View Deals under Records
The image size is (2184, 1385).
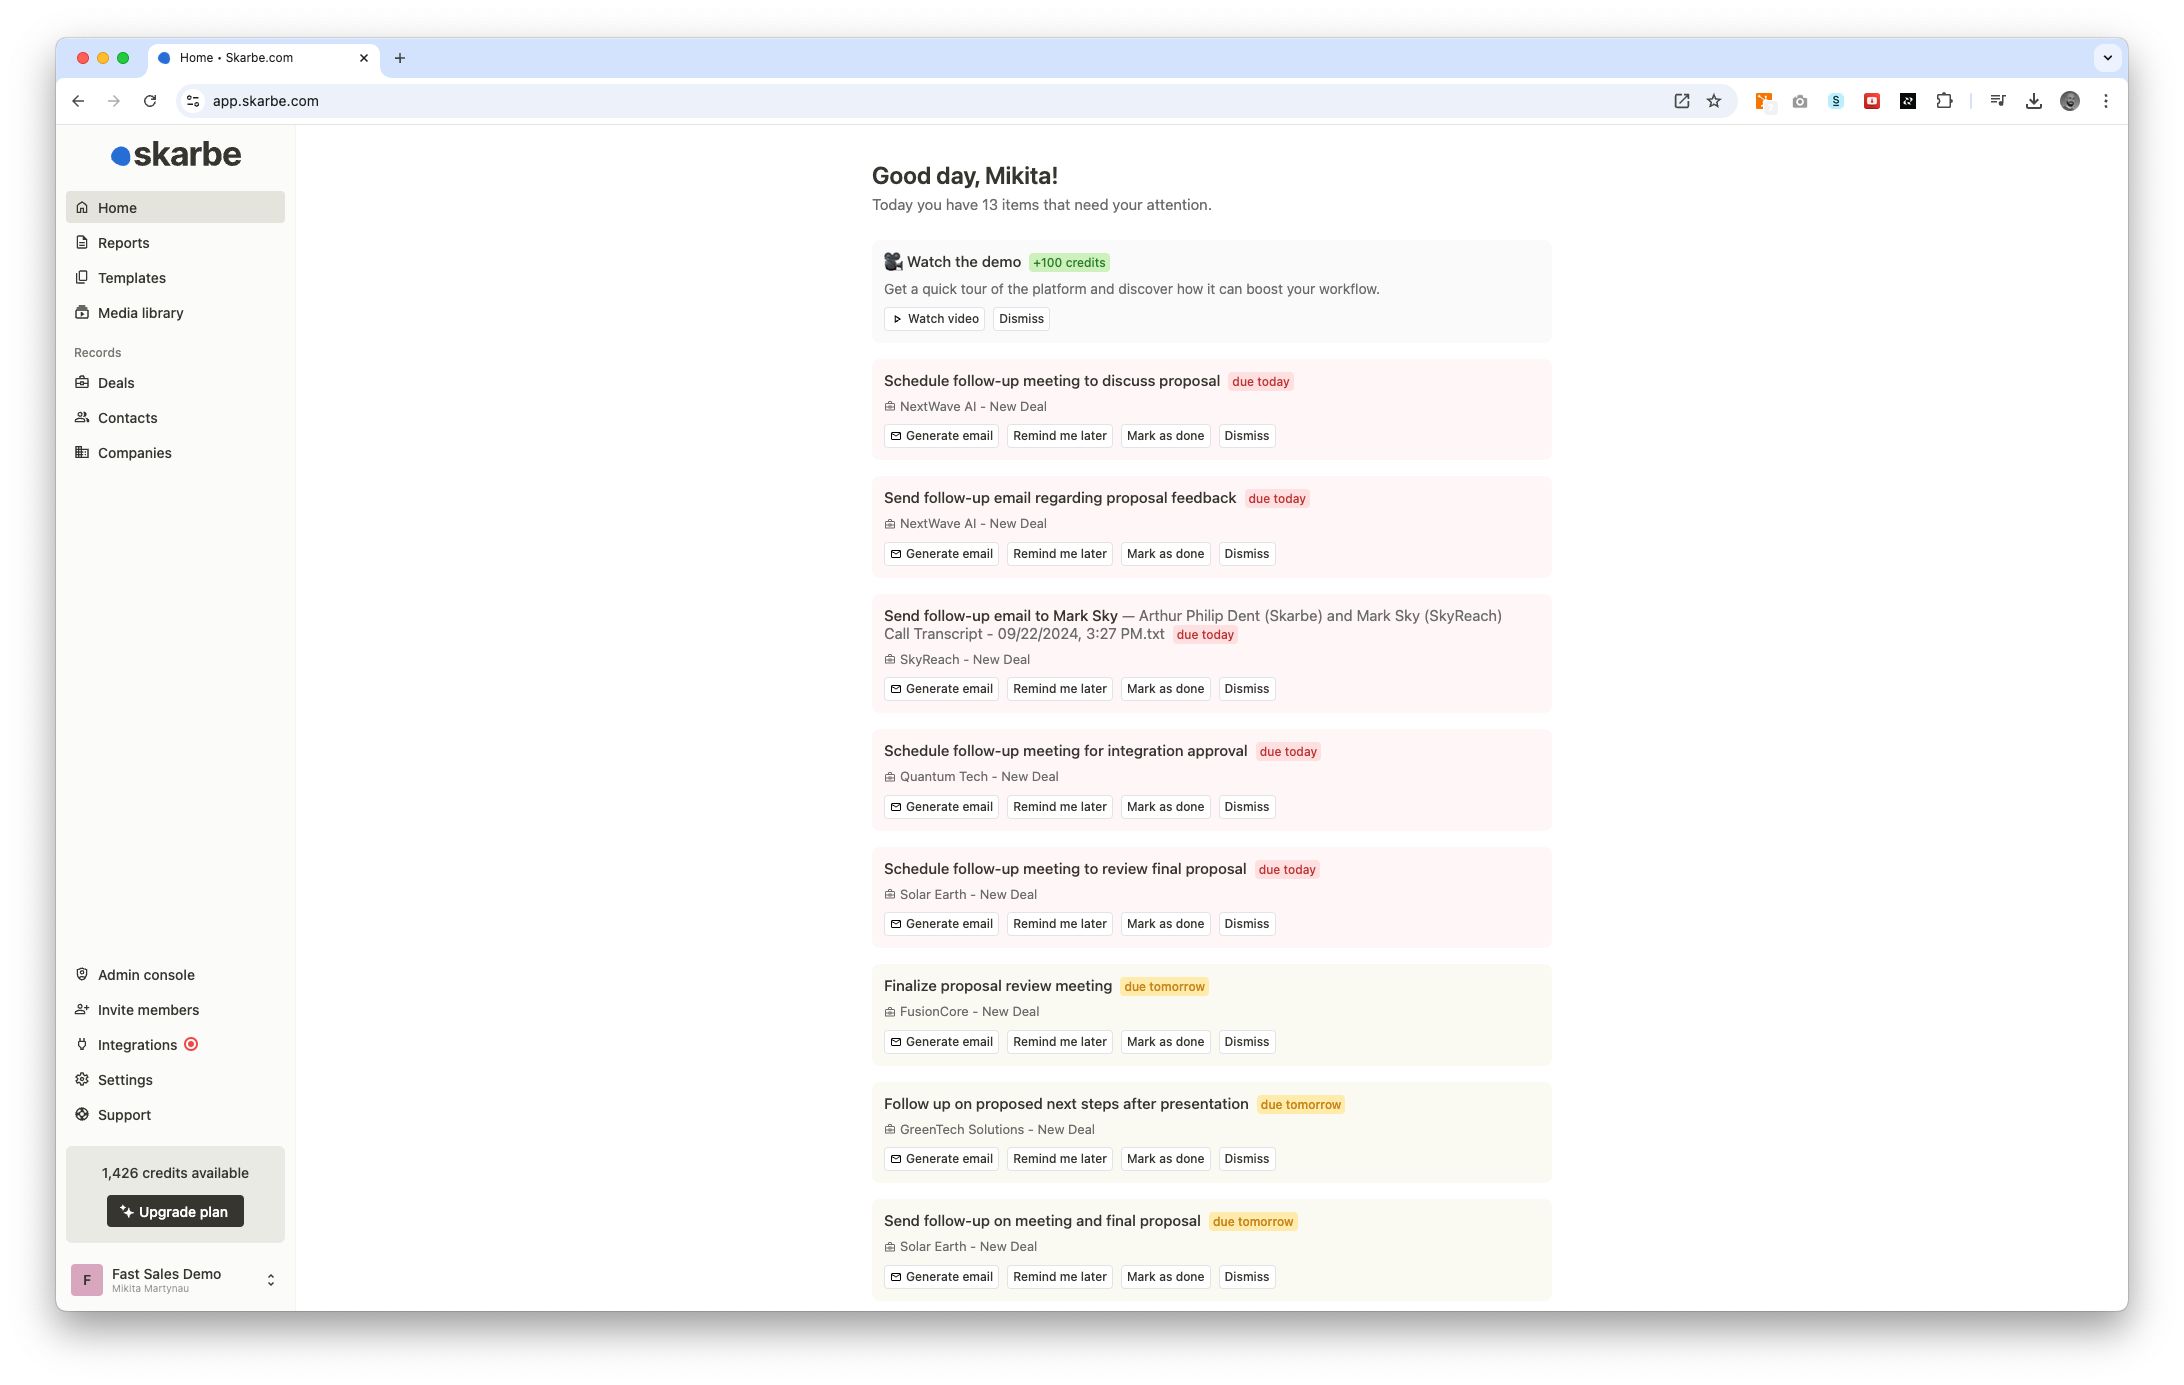(x=116, y=383)
